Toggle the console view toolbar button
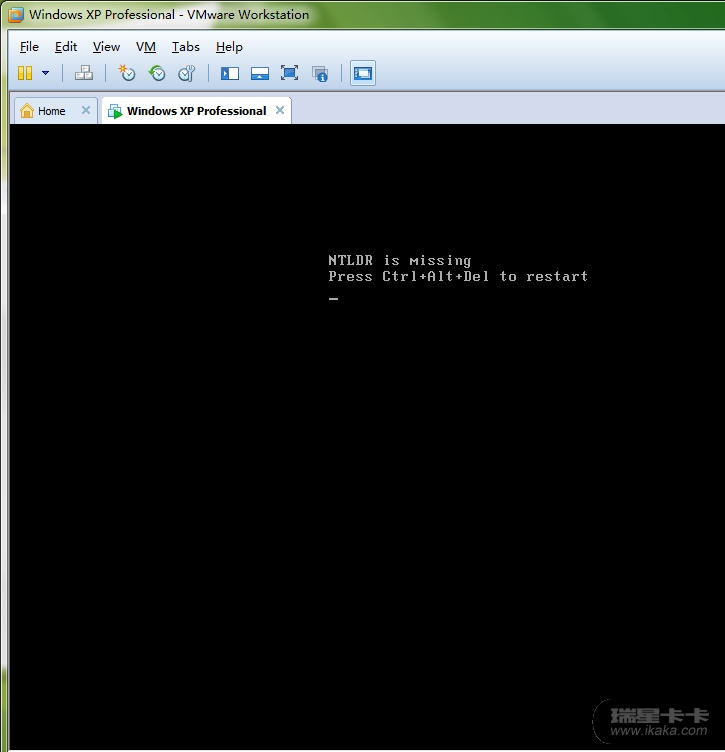Viewport: 725px width, 752px height. coord(363,73)
